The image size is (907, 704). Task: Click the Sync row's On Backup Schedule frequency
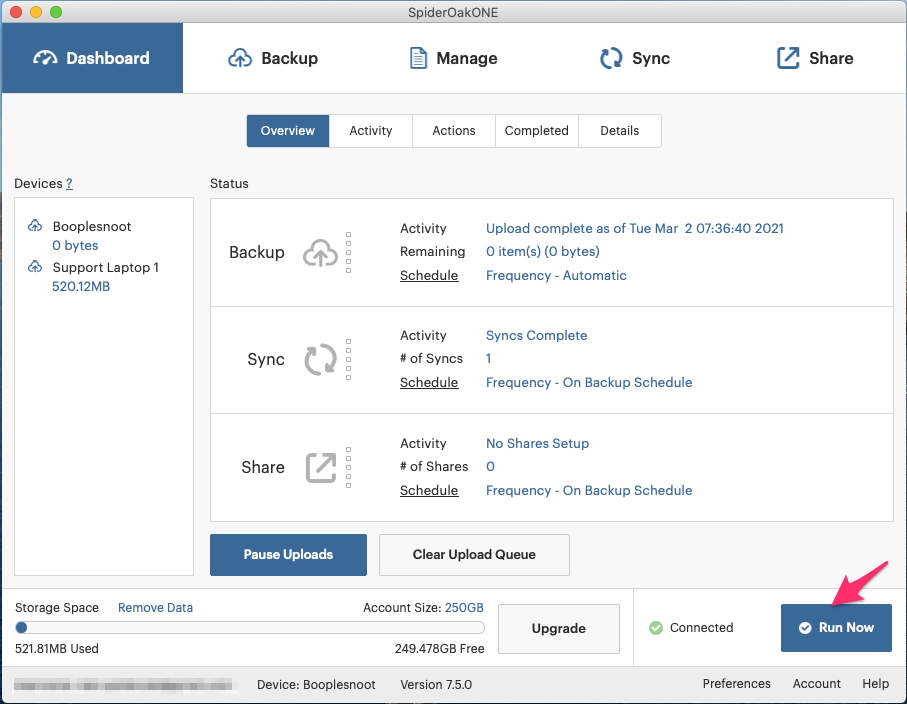click(589, 382)
